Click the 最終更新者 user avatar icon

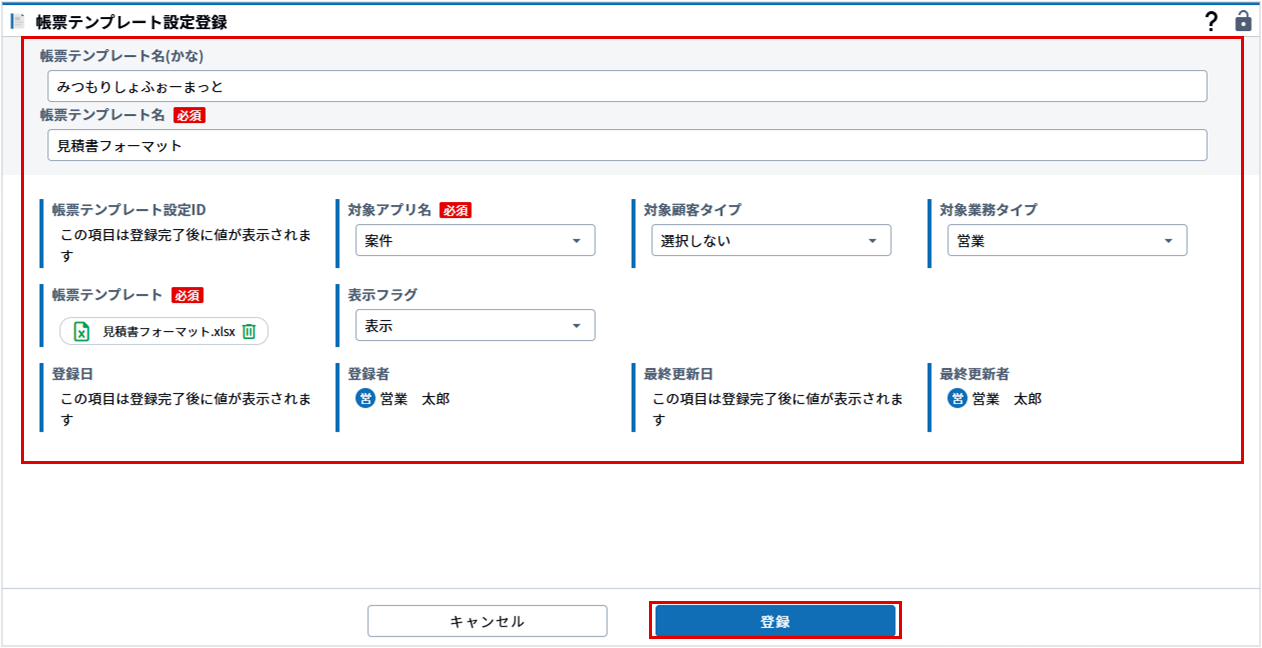(x=957, y=399)
